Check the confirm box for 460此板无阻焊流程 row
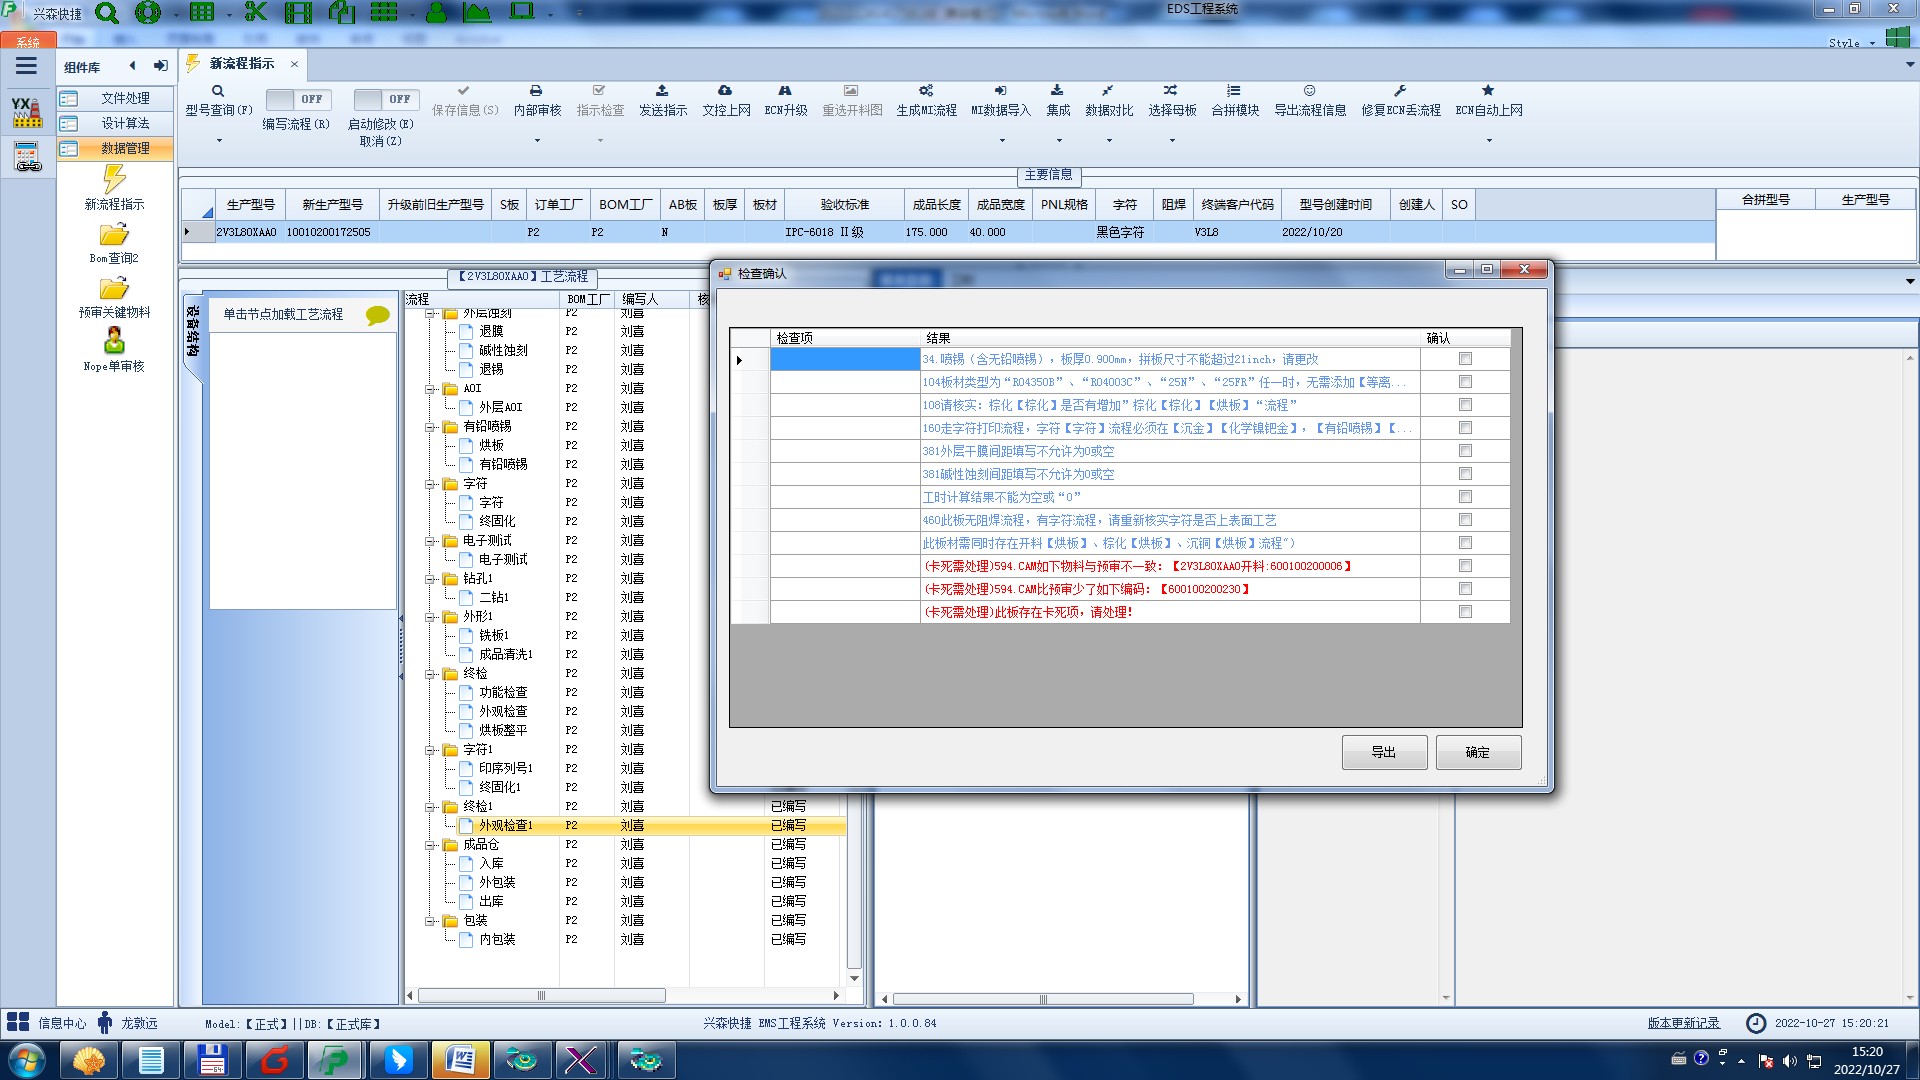The width and height of the screenshot is (1920, 1080). pyautogui.click(x=1465, y=520)
